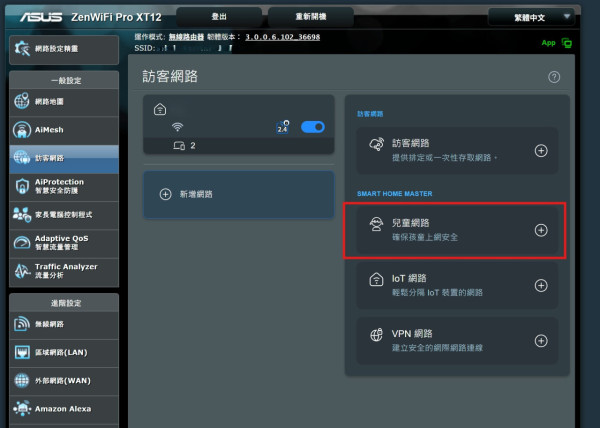Open the 網路設定精靈 quick setup button
The image size is (600, 428).
(64, 49)
